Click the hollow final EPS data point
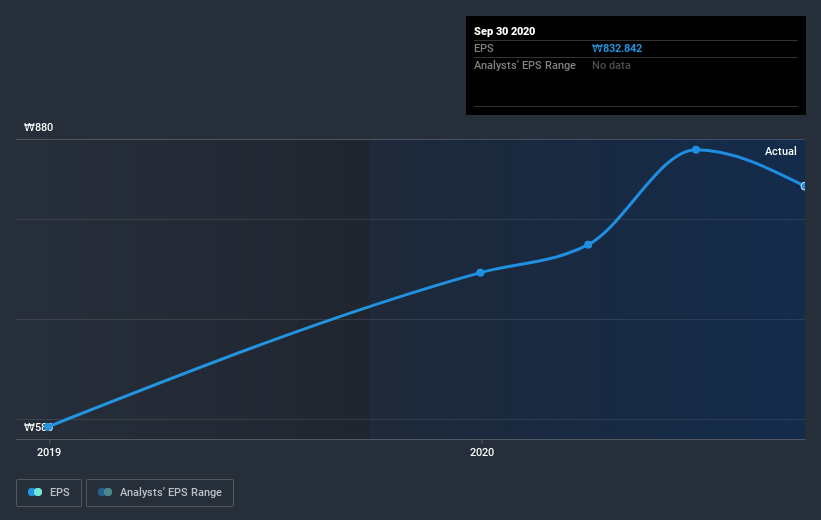 pos(803,186)
